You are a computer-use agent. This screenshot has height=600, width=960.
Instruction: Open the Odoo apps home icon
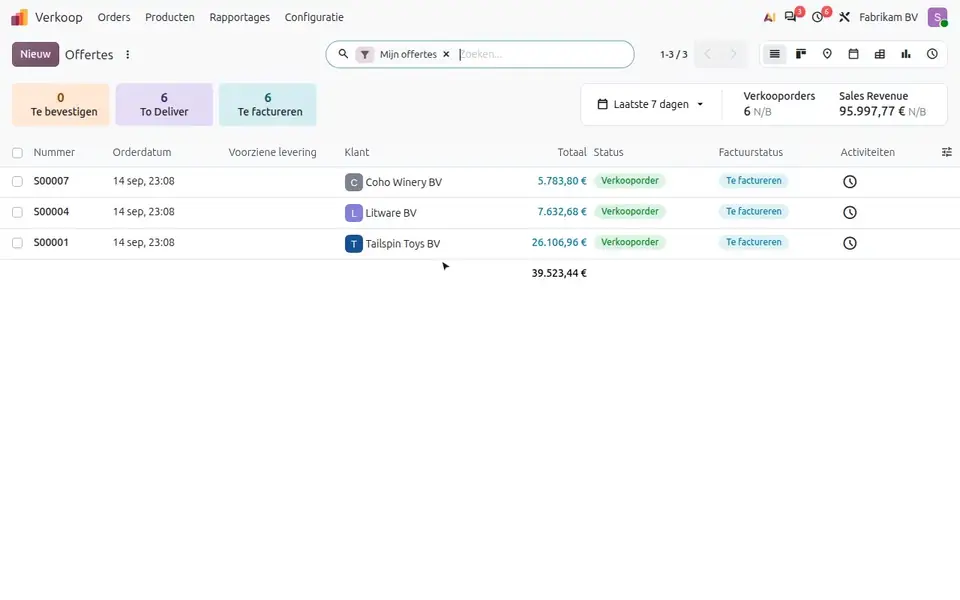20,17
